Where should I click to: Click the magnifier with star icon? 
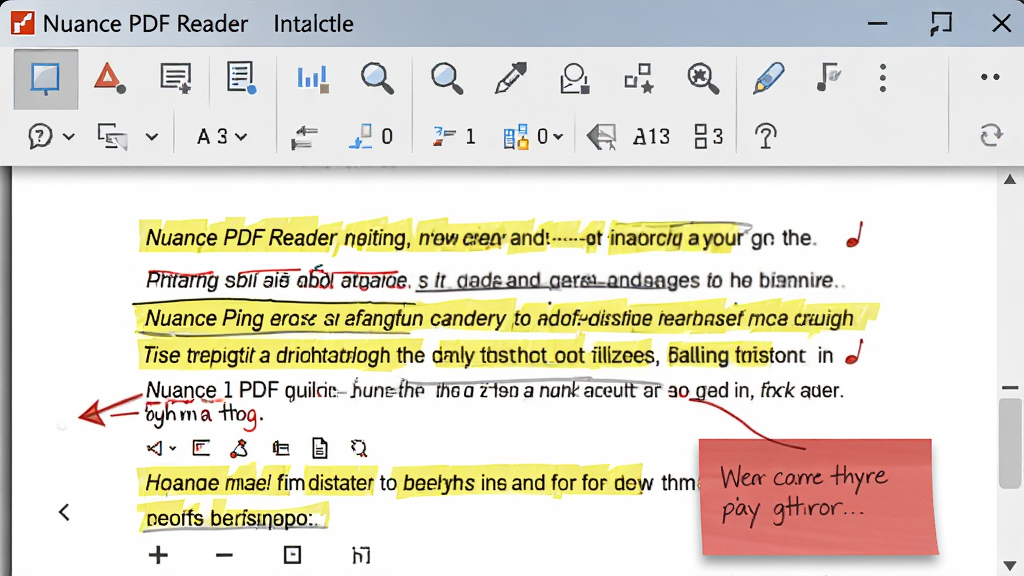(x=703, y=78)
